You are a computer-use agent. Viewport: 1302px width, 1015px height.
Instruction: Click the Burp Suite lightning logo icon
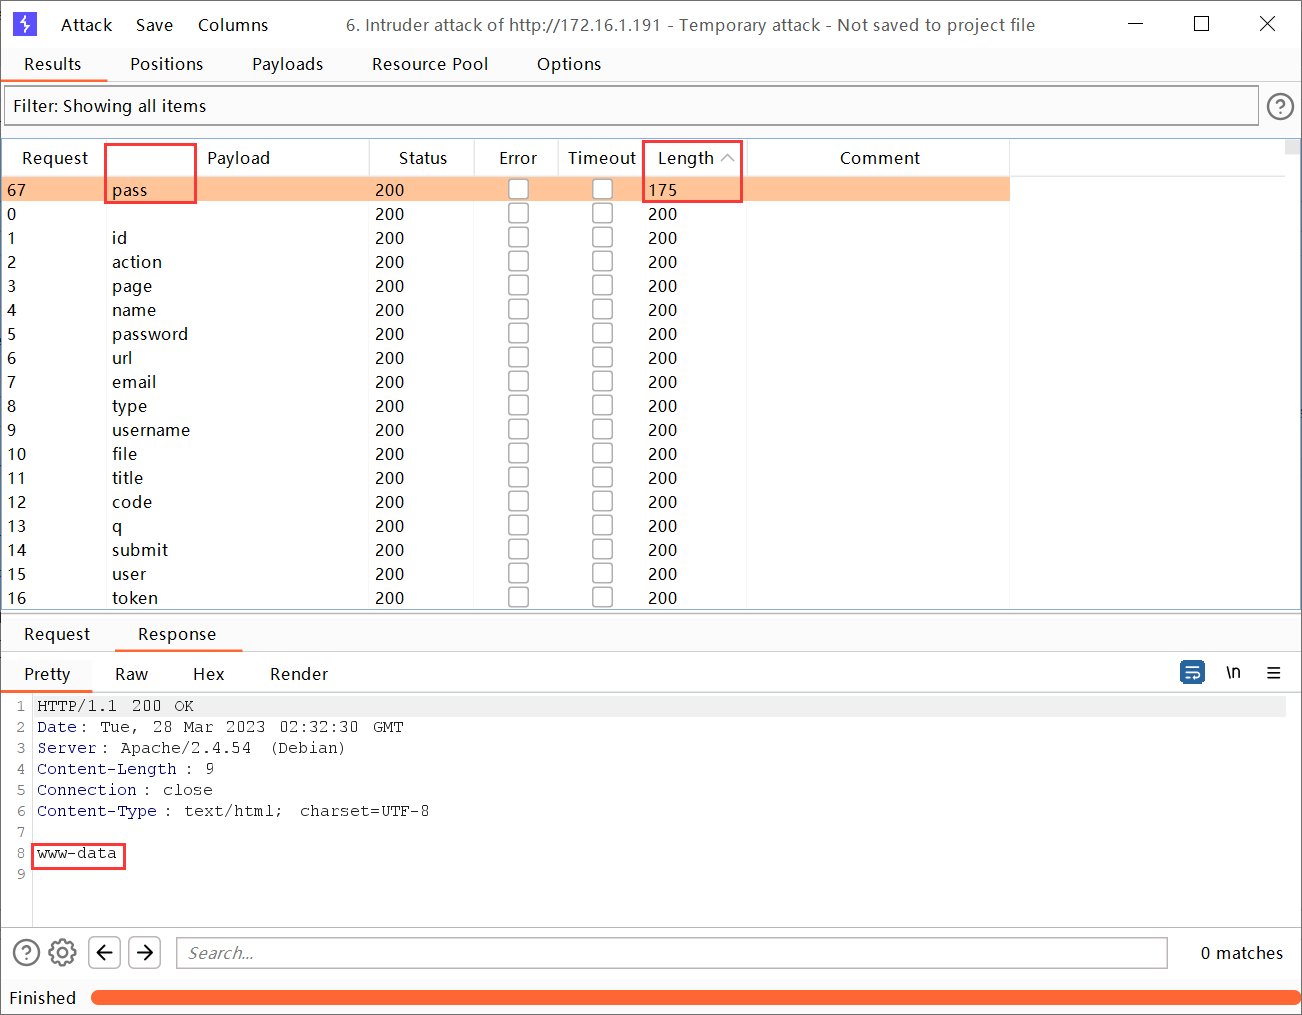(x=25, y=24)
